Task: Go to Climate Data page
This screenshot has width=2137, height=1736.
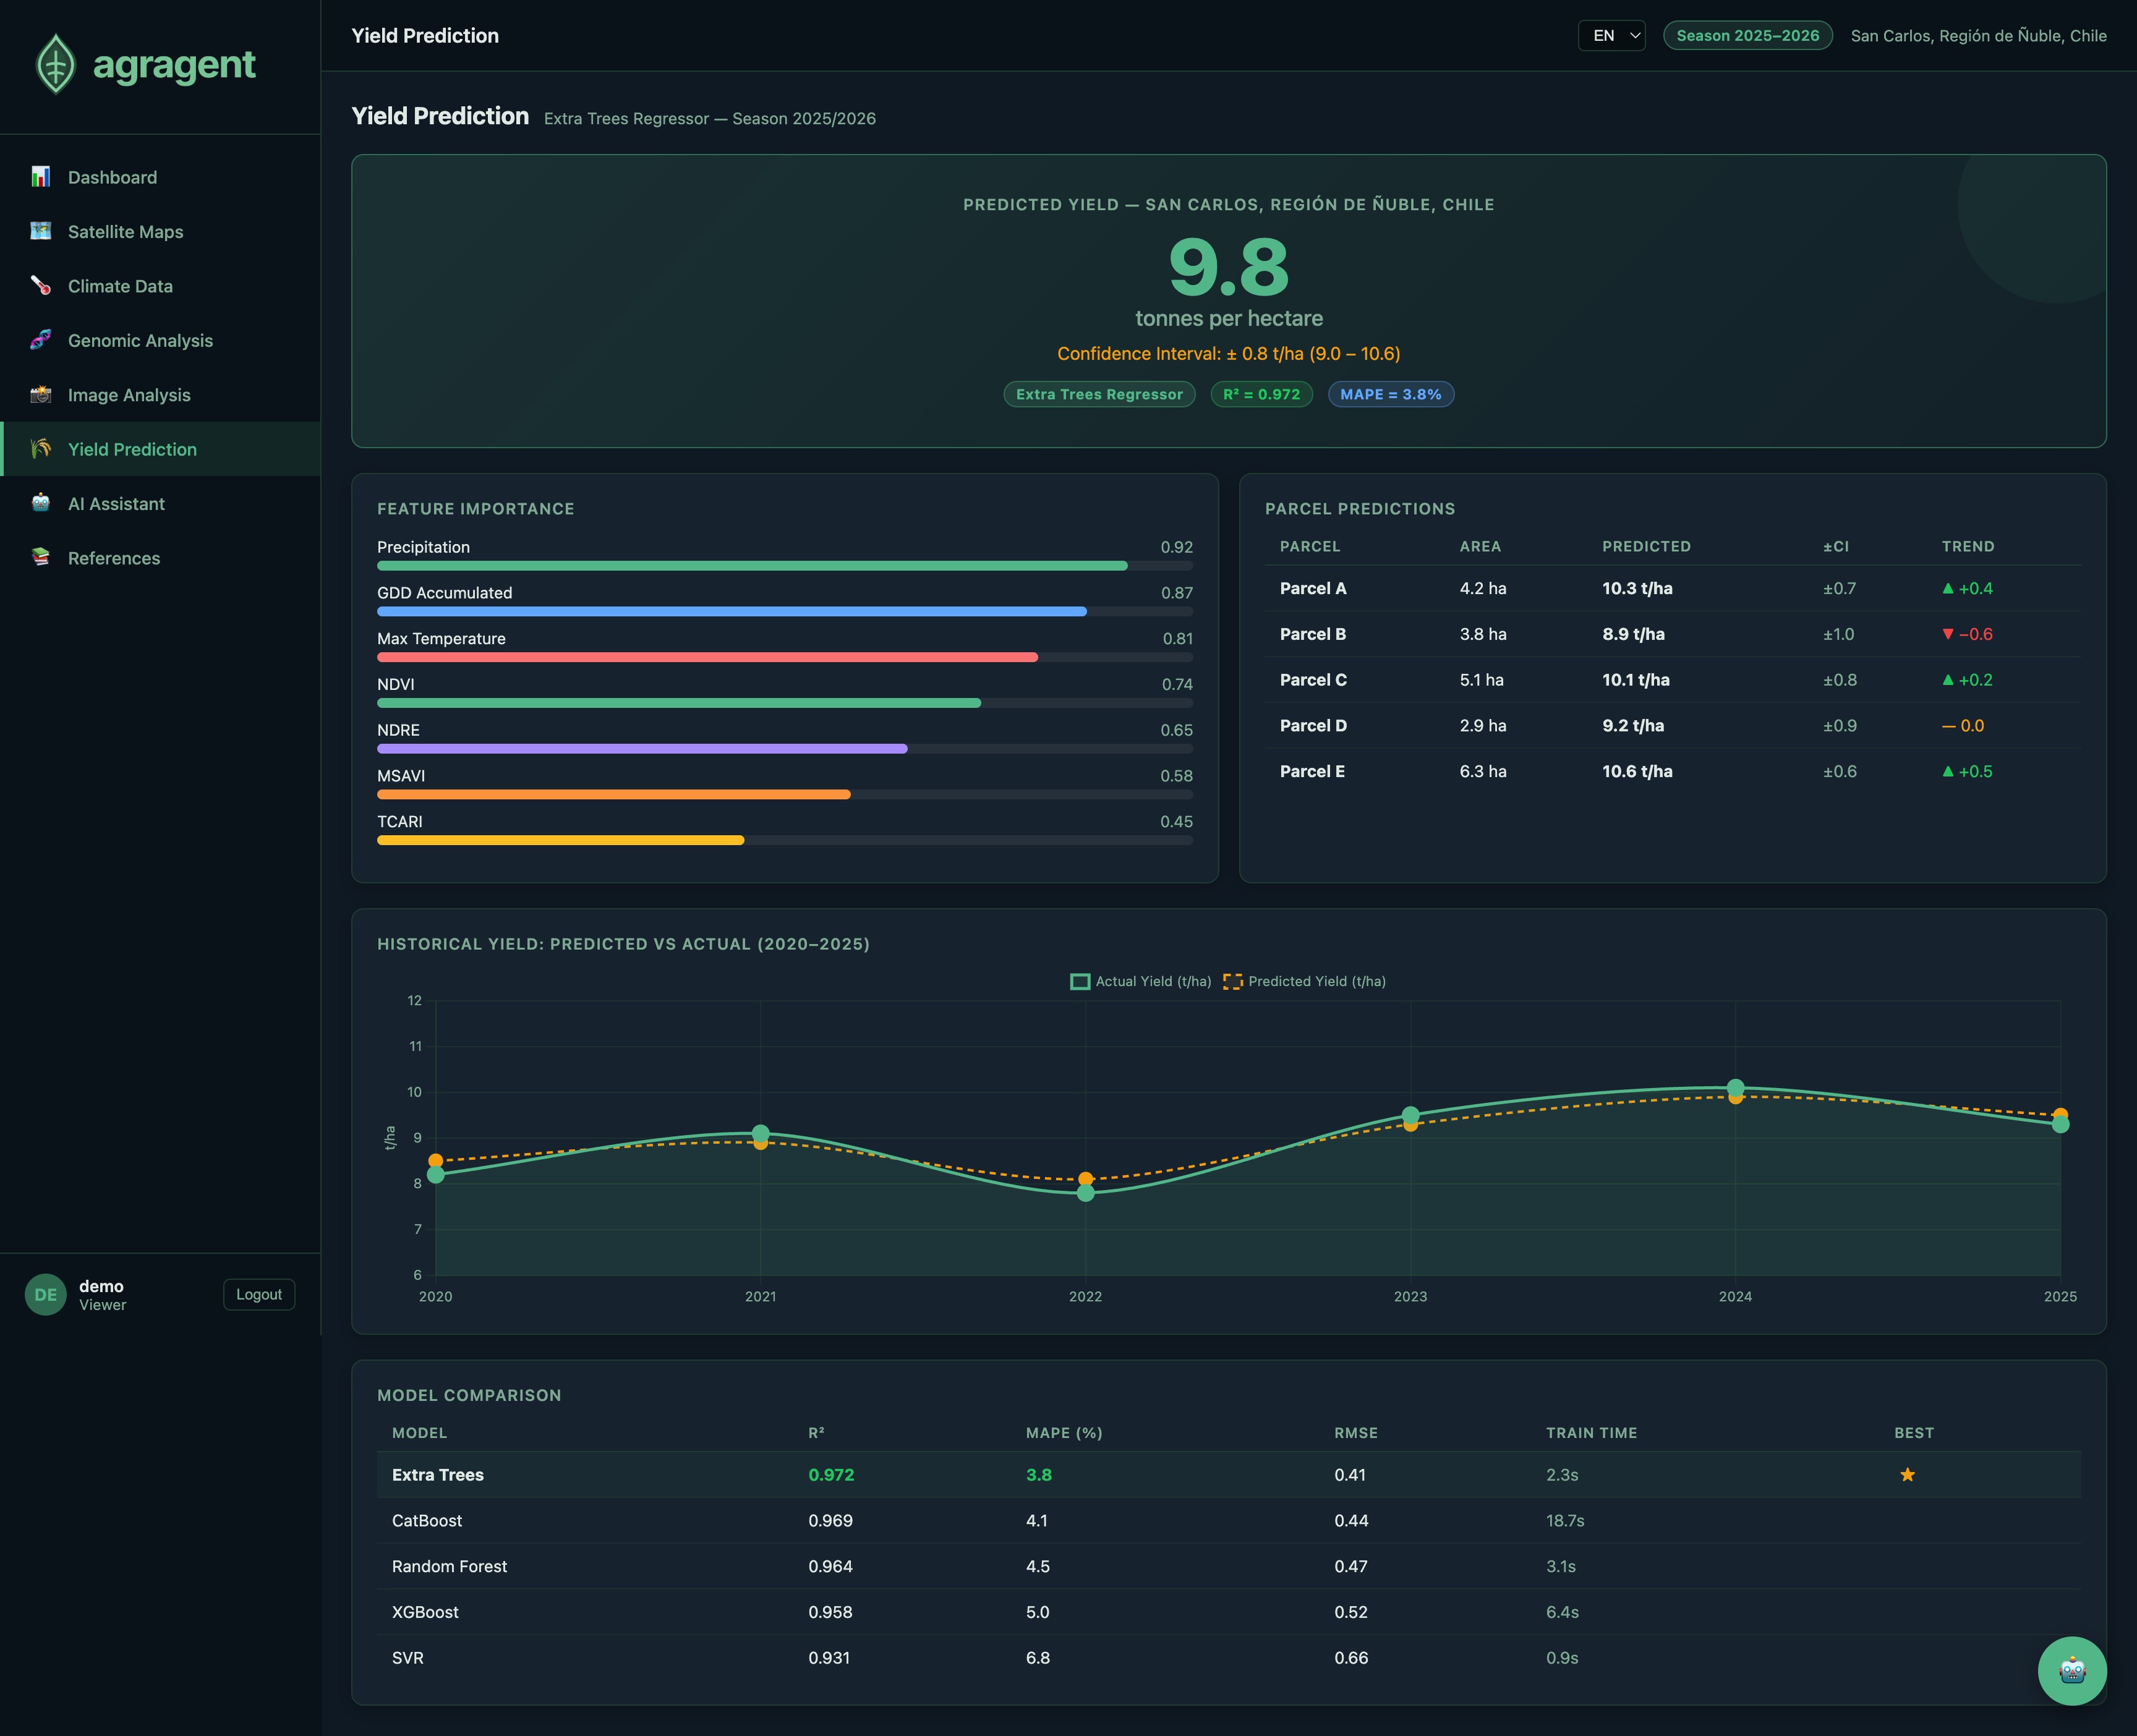Action: [120, 286]
